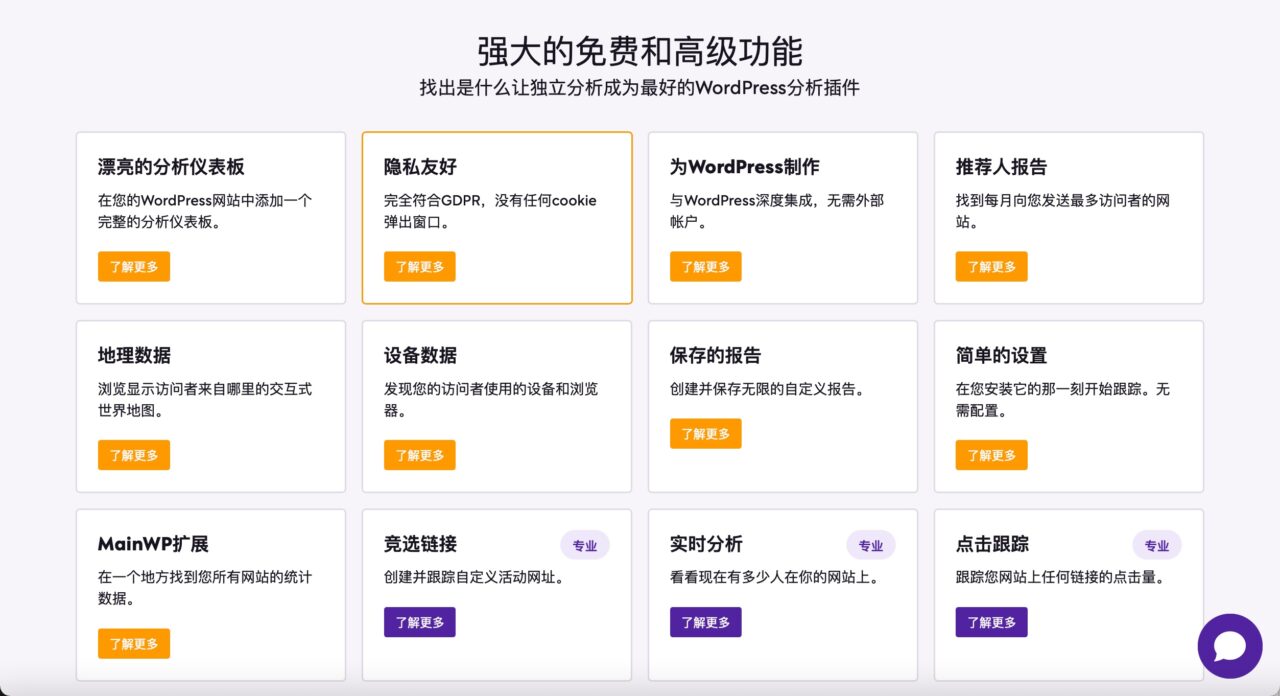Click 了解更多 under 推荐人报告
The image size is (1280, 696).
992,267
